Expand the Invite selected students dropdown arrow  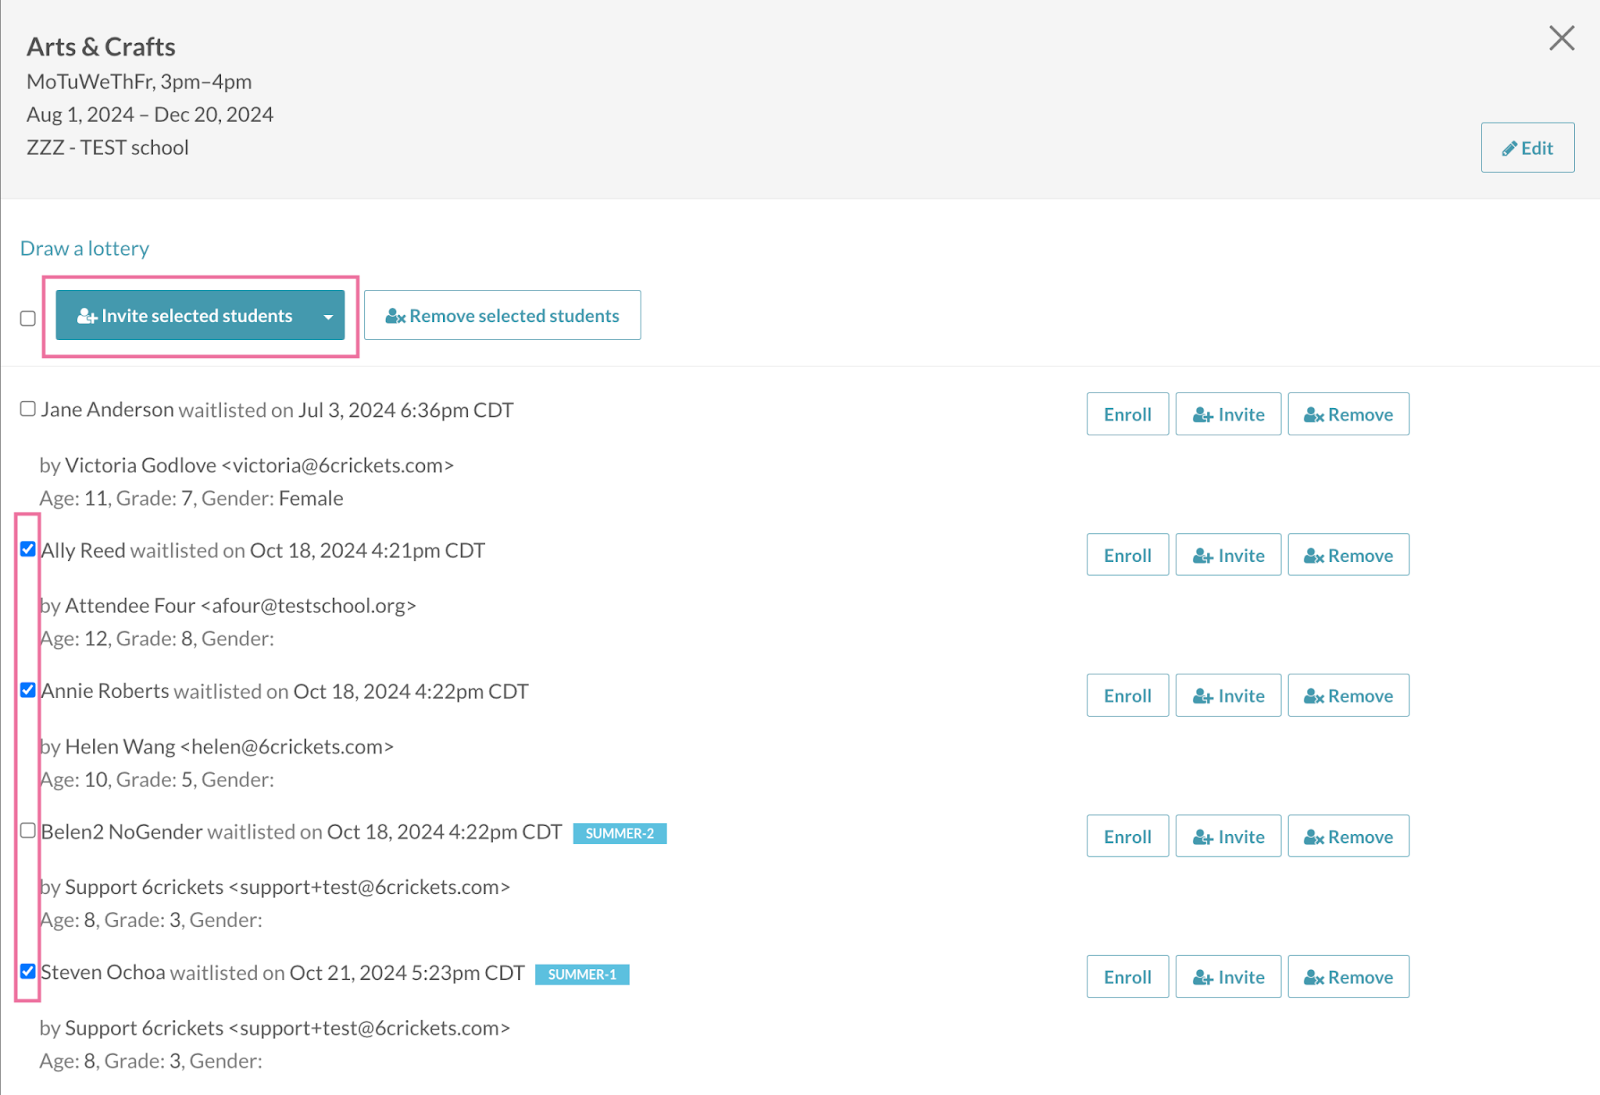328,316
